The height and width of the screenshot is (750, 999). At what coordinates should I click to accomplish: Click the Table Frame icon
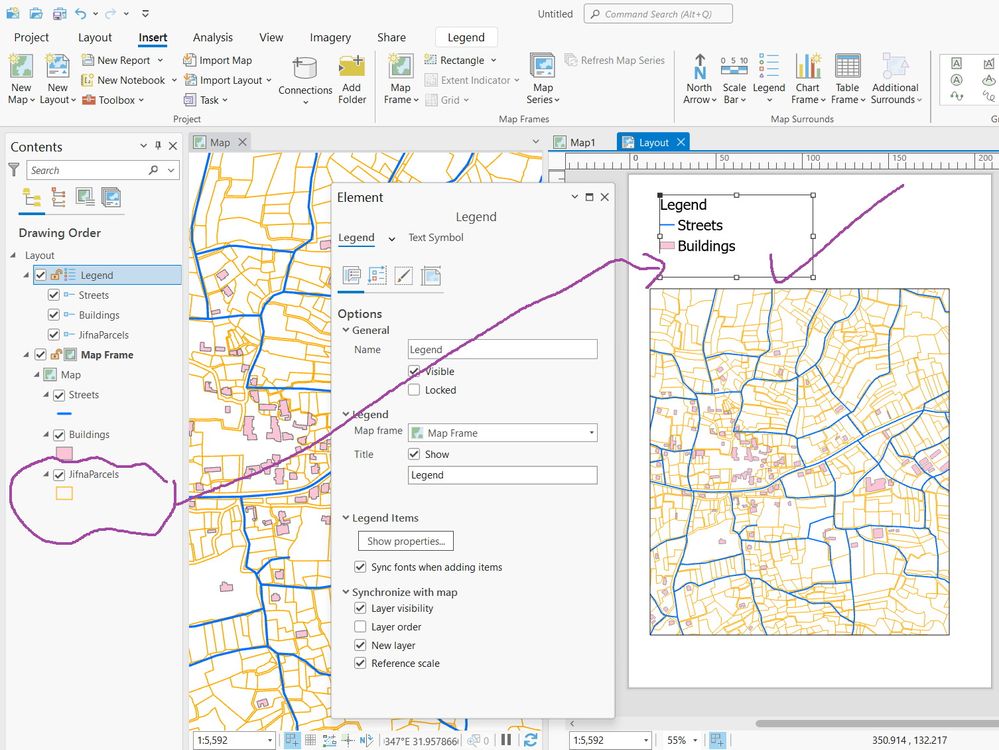point(846,67)
